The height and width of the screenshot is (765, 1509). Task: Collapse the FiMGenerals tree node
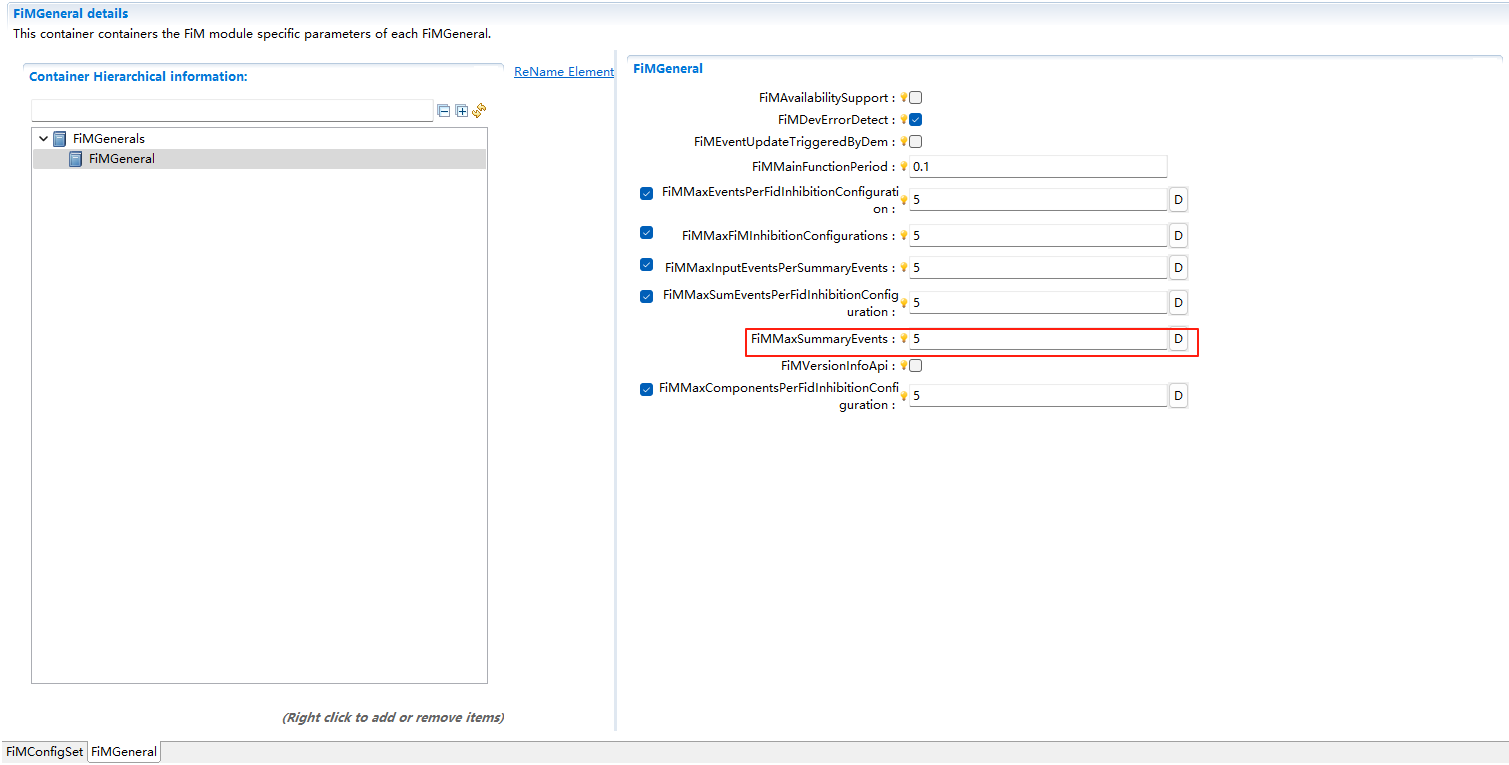click(43, 138)
